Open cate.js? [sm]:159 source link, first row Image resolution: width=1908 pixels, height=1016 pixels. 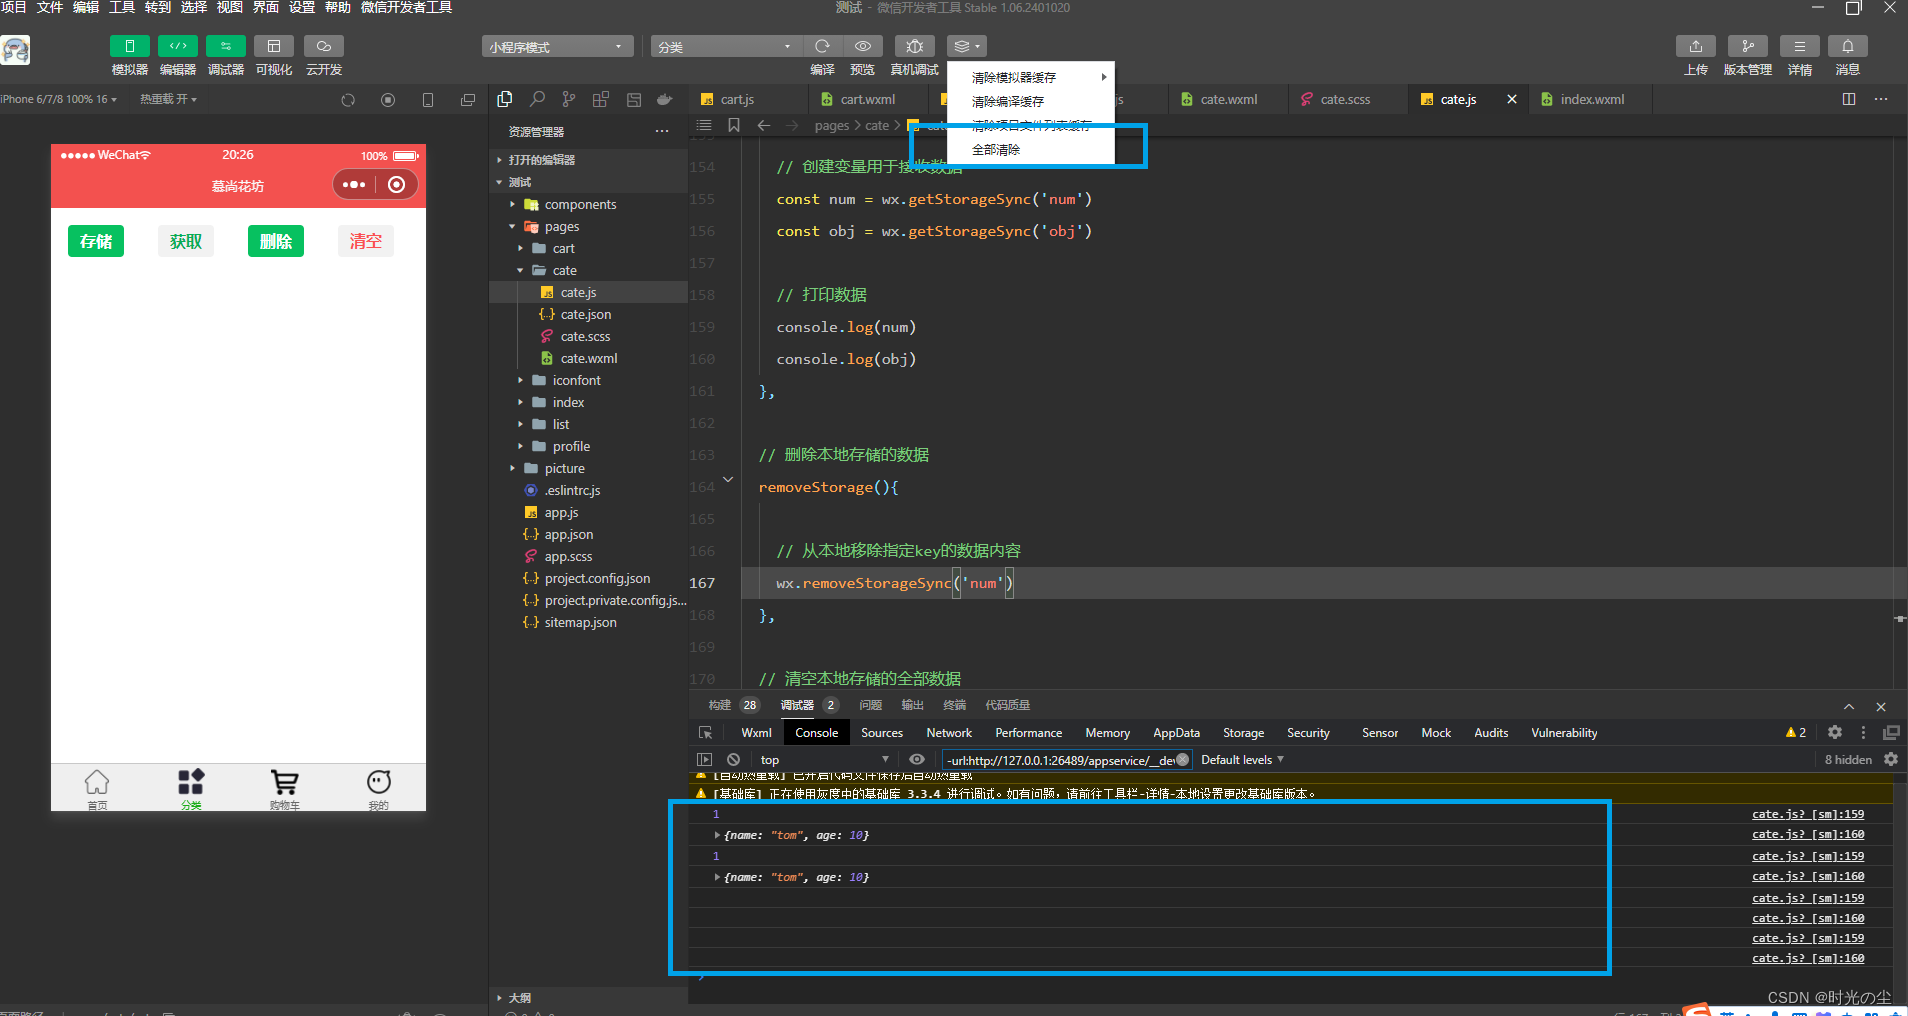(1808, 814)
